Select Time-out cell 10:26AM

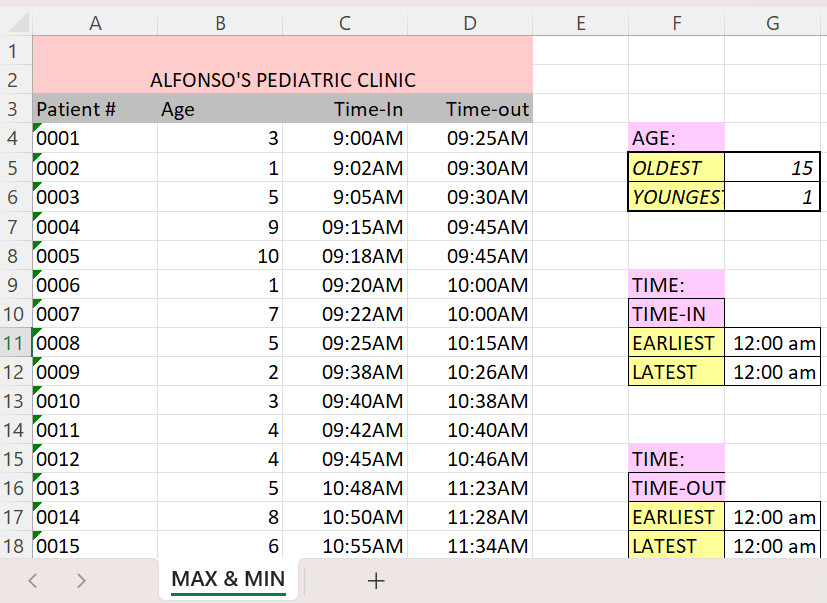(470, 372)
